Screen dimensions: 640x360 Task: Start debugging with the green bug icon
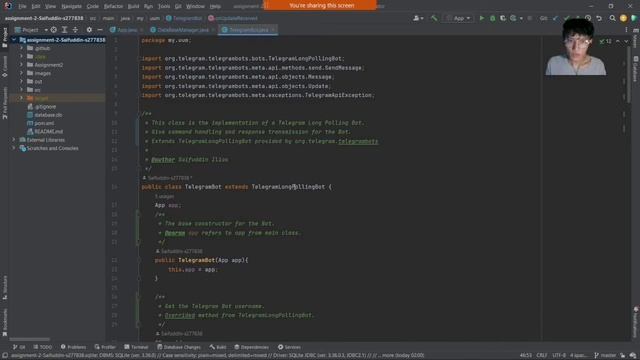pyautogui.click(x=493, y=18)
